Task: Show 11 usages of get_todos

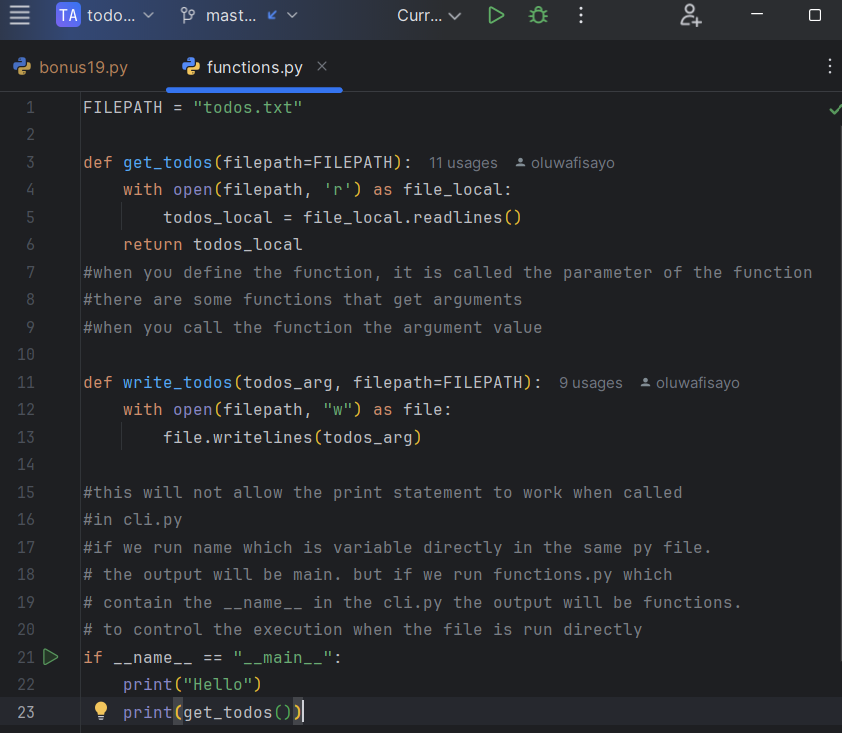Action: [463, 162]
